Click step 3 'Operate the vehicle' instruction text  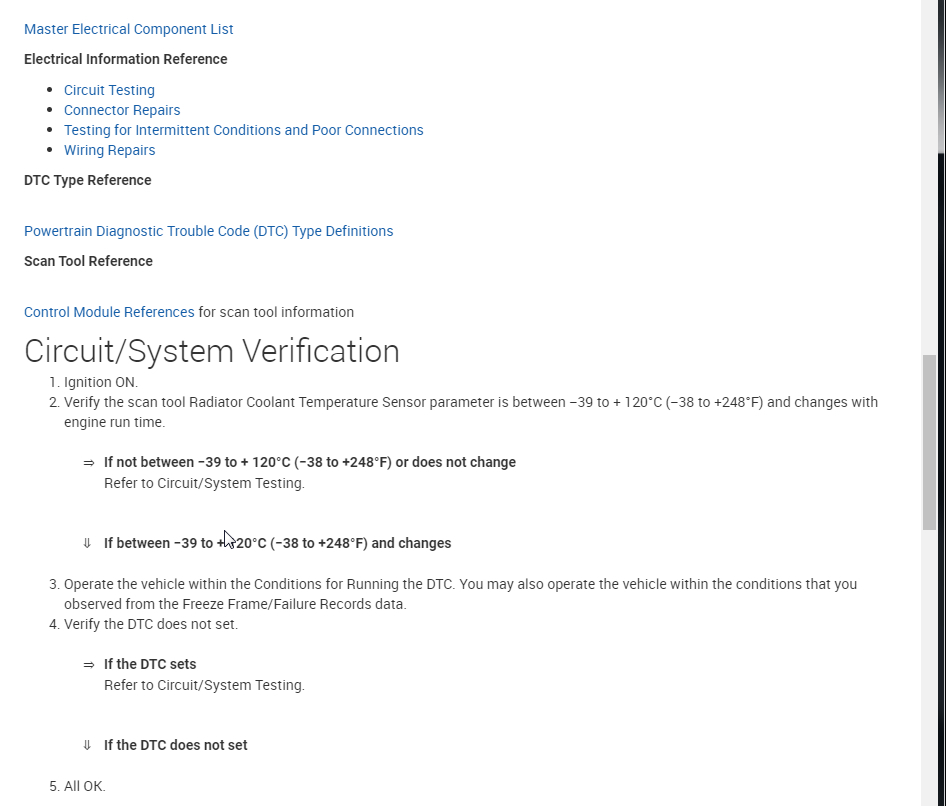tap(460, 584)
